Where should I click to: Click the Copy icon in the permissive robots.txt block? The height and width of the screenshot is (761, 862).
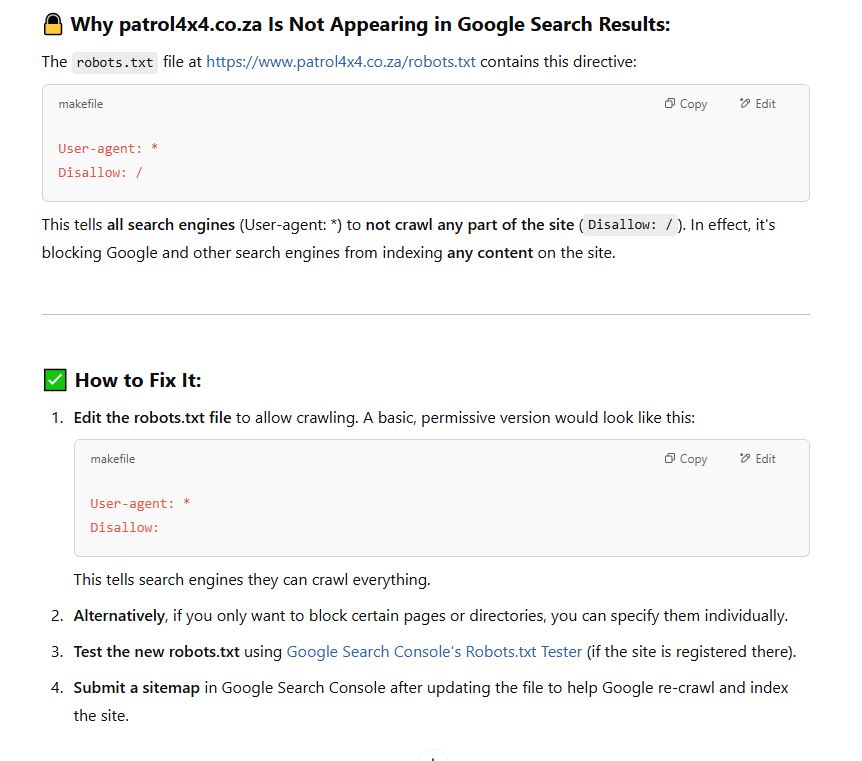(x=669, y=459)
